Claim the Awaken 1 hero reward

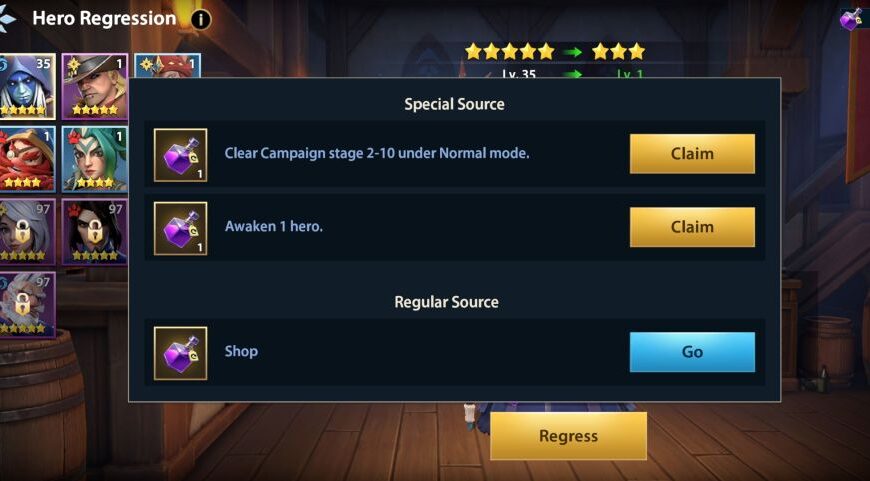pyautogui.click(x=692, y=227)
